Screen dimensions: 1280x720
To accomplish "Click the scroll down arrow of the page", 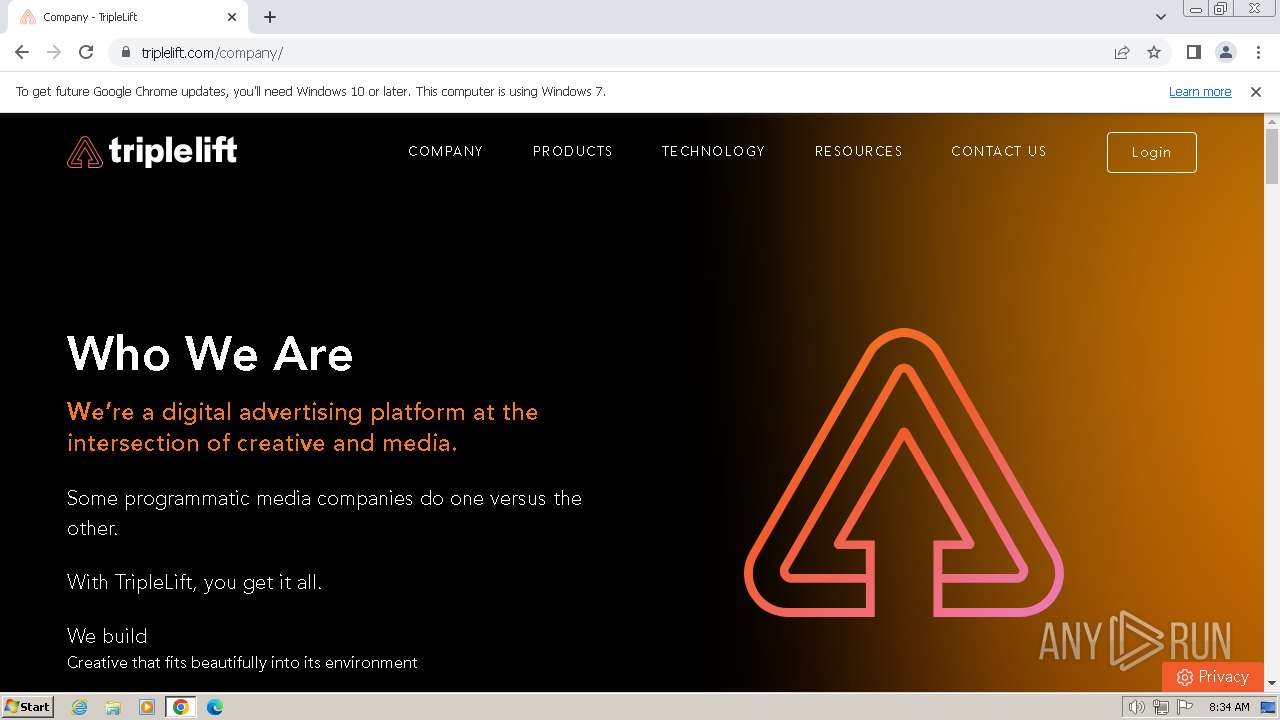I will (x=1272, y=683).
